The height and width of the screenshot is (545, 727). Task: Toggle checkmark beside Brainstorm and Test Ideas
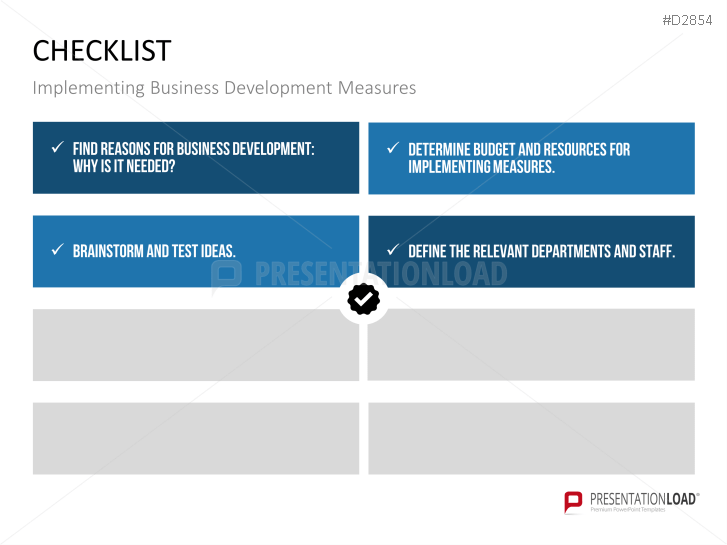[x=57, y=250]
